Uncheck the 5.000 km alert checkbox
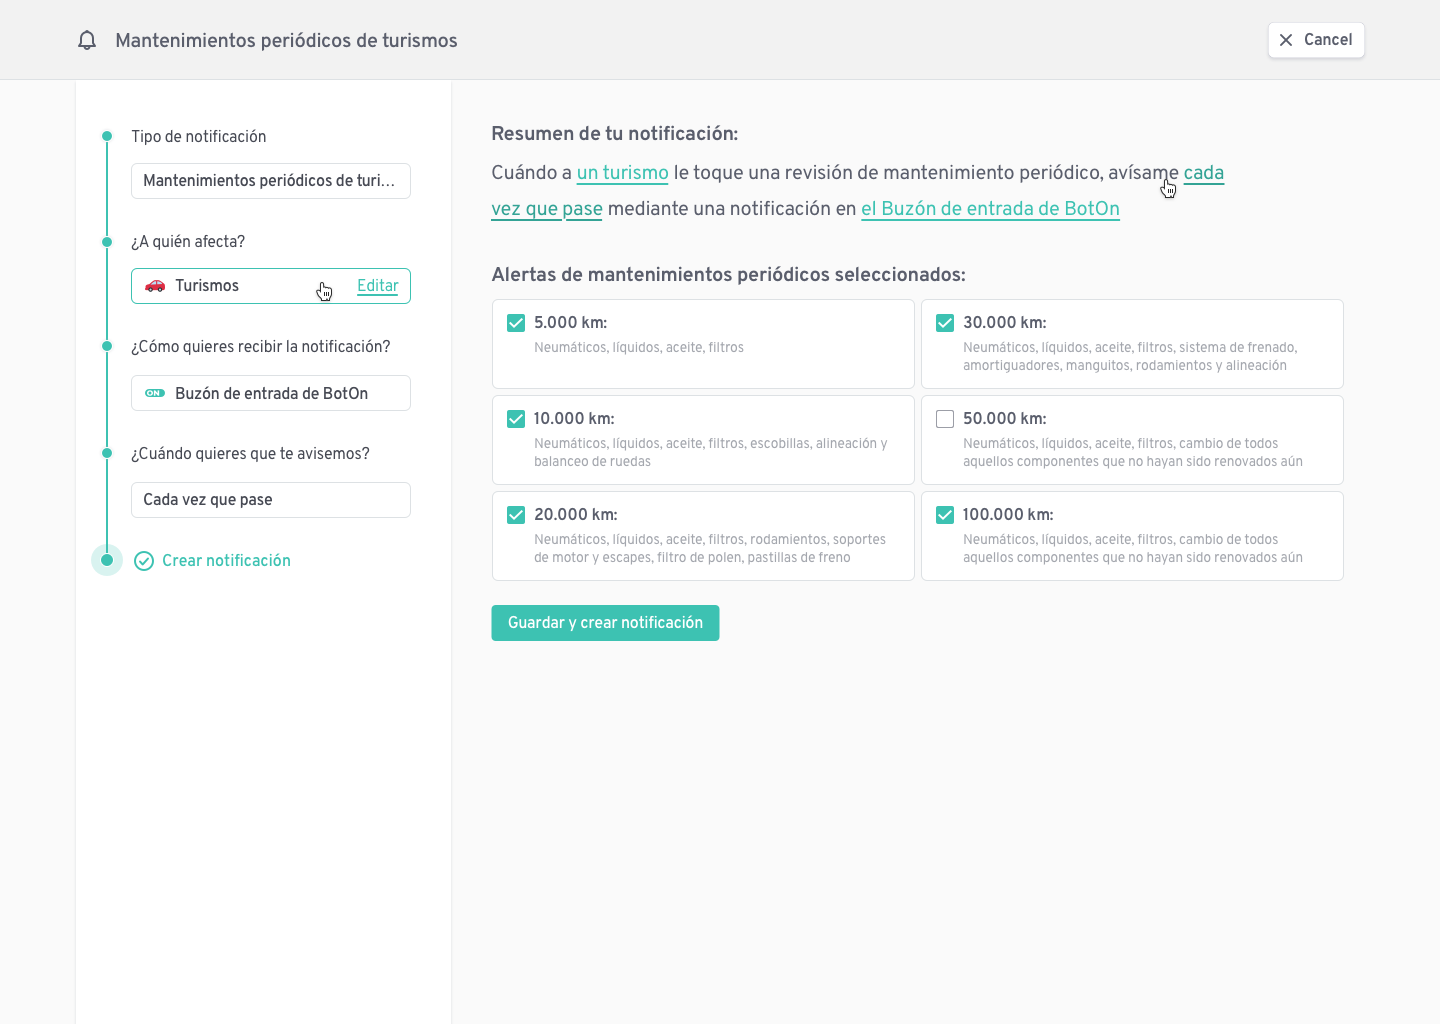Image resolution: width=1440 pixels, height=1024 pixels. tap(515, 323)
